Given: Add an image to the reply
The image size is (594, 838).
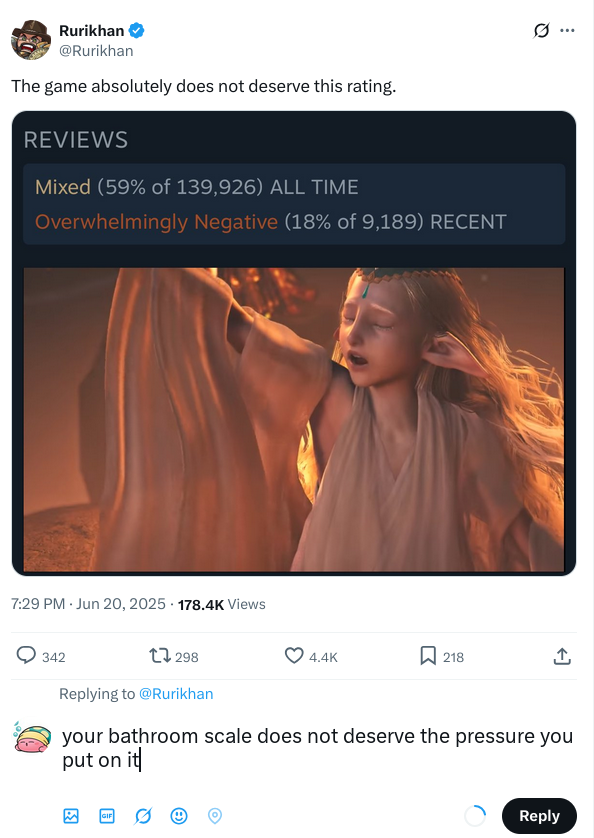Looking at the screenshot, I should [71, 816].
